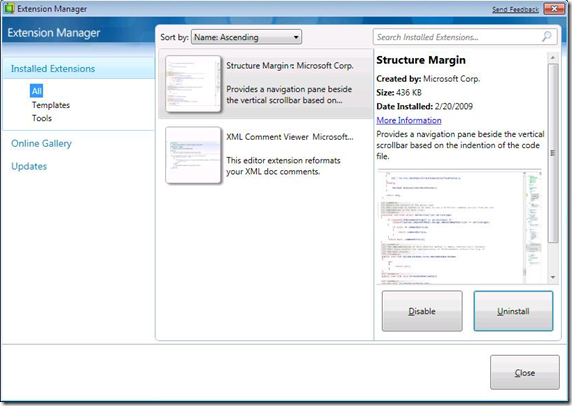Click the Extension Manager title bar icon
Viewport: 572px width, 406px height.
coord(9,8)
